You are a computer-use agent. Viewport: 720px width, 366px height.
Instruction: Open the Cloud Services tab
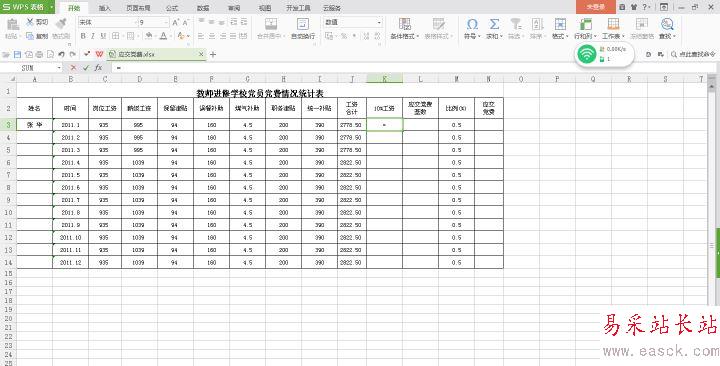pyautogui.click(x=332, y=8)
